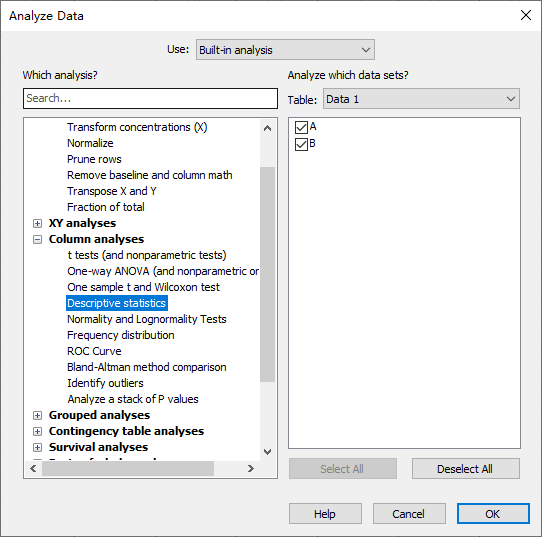Viewport: 542px width, 537px height.
Task: Cancel the Analyze Data dialog
Action: pos(409,514)
